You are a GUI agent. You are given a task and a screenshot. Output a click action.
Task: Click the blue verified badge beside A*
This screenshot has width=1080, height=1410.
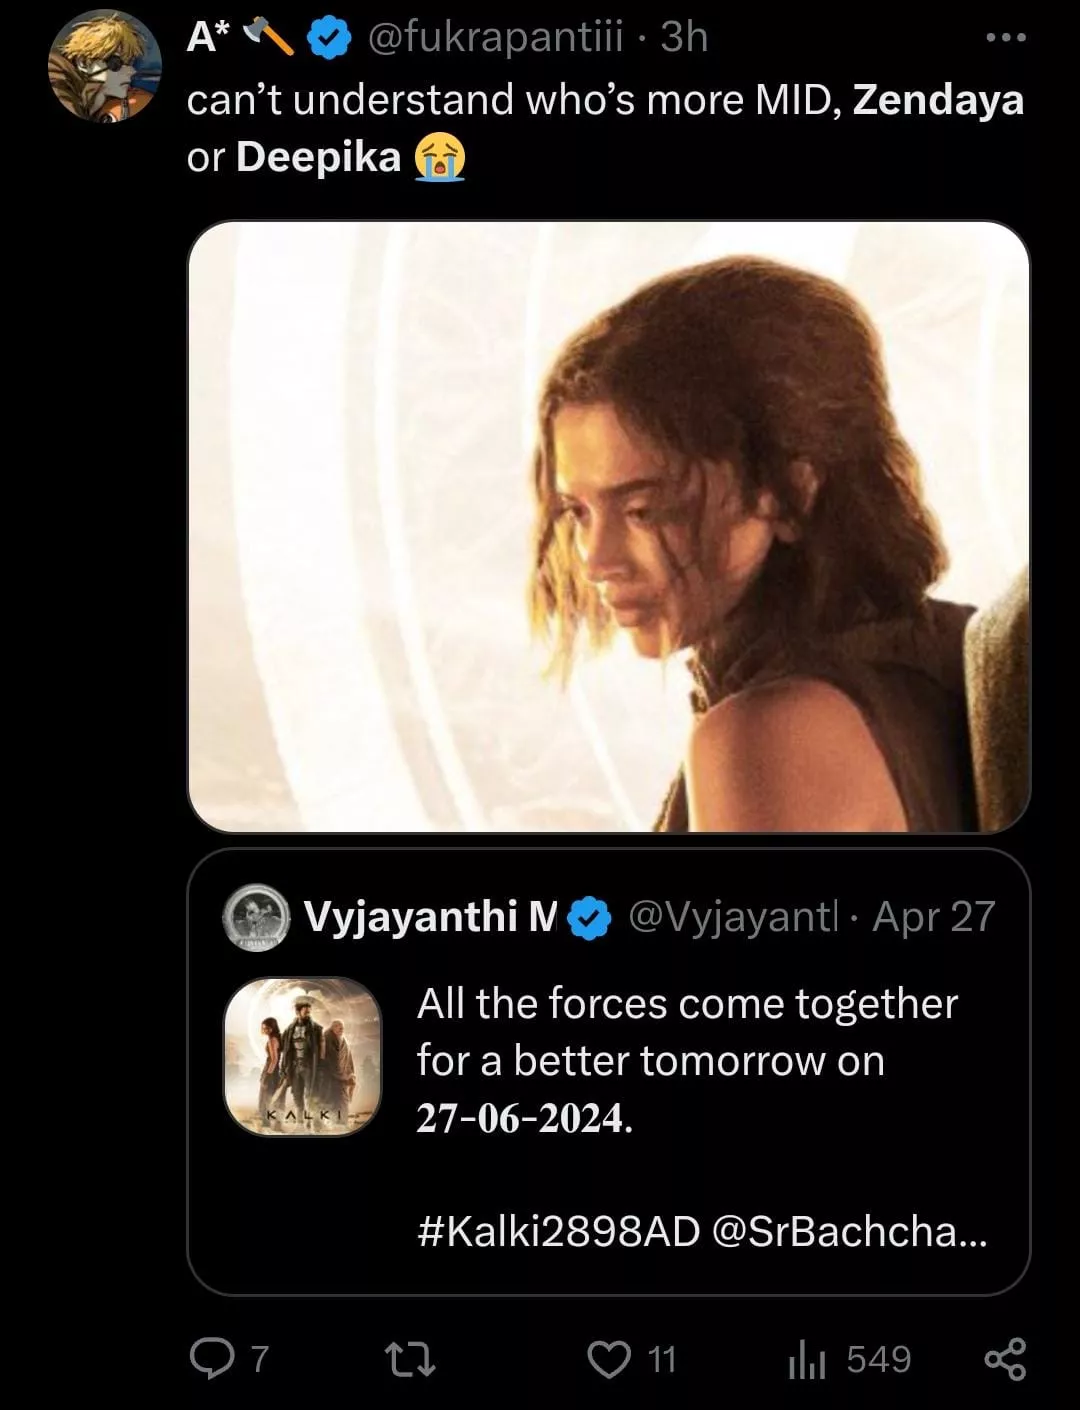tap(328, 38)
